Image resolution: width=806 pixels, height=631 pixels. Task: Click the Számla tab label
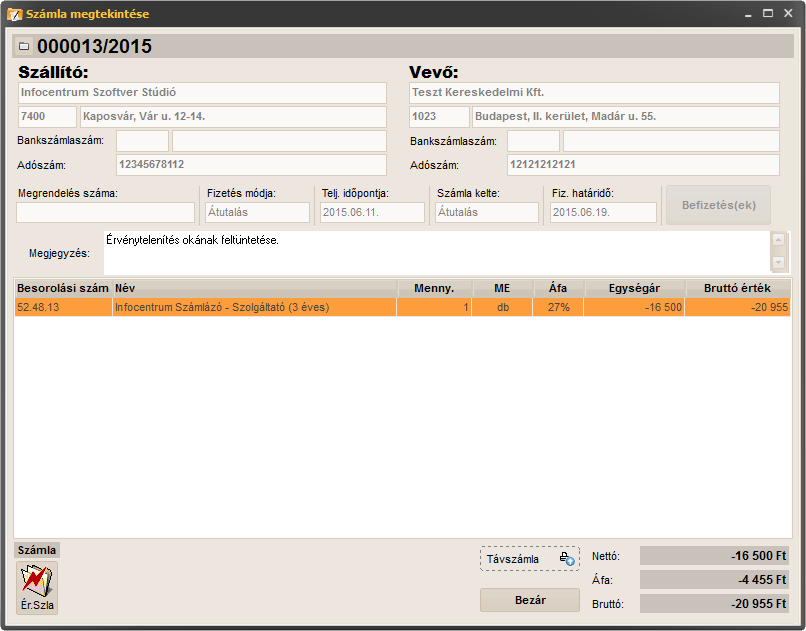point(37,550)
